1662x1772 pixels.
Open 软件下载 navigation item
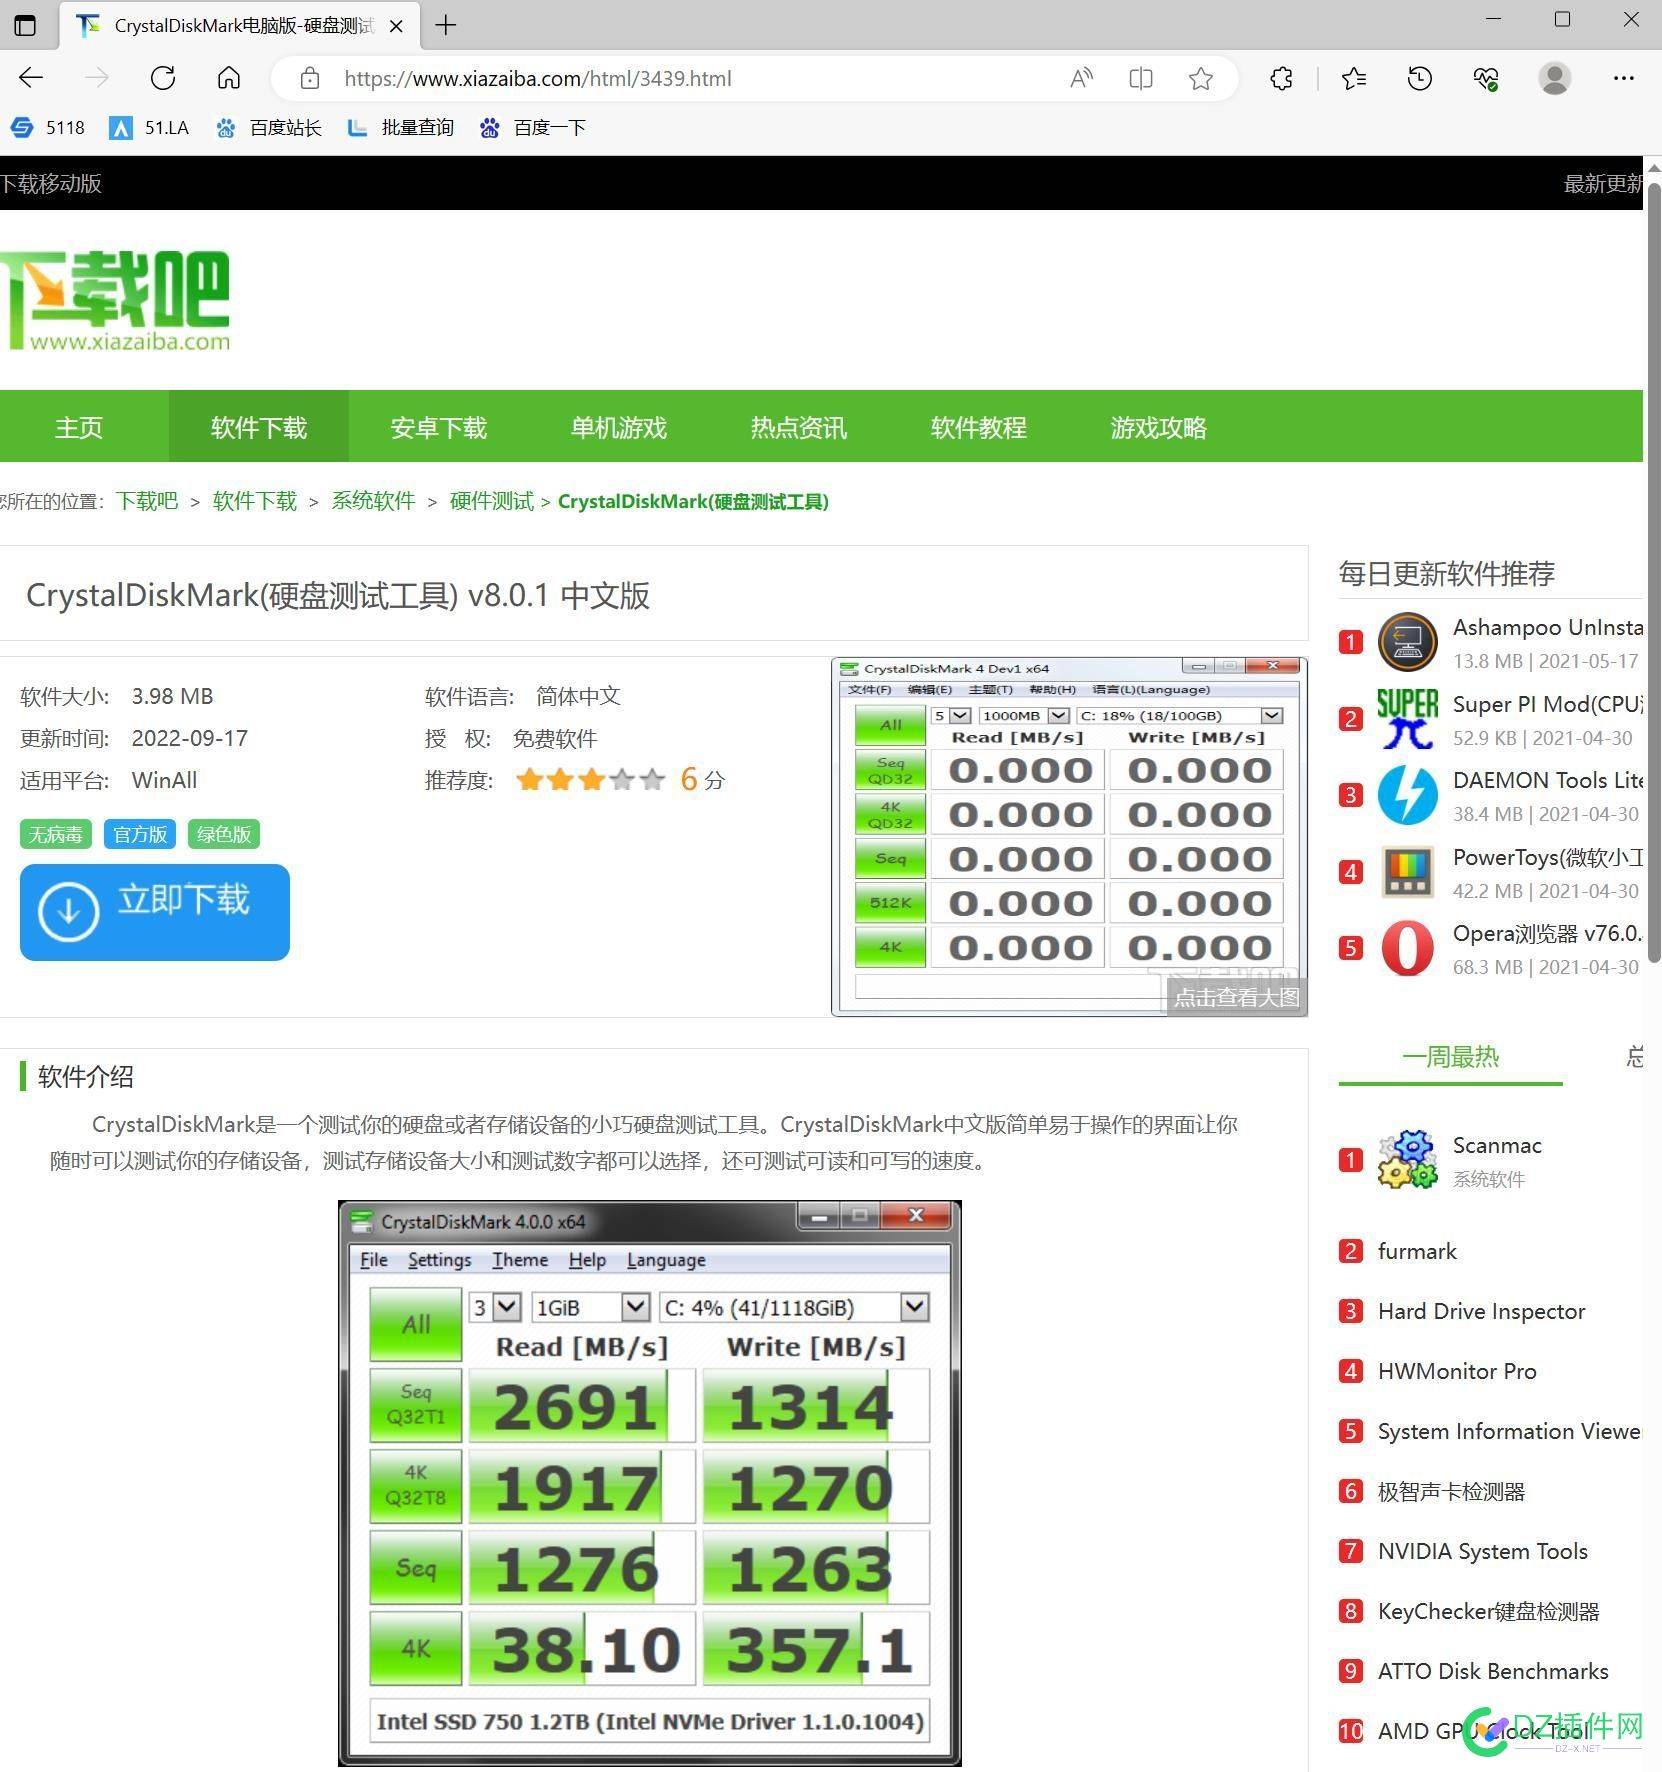[x=258, y=427]
